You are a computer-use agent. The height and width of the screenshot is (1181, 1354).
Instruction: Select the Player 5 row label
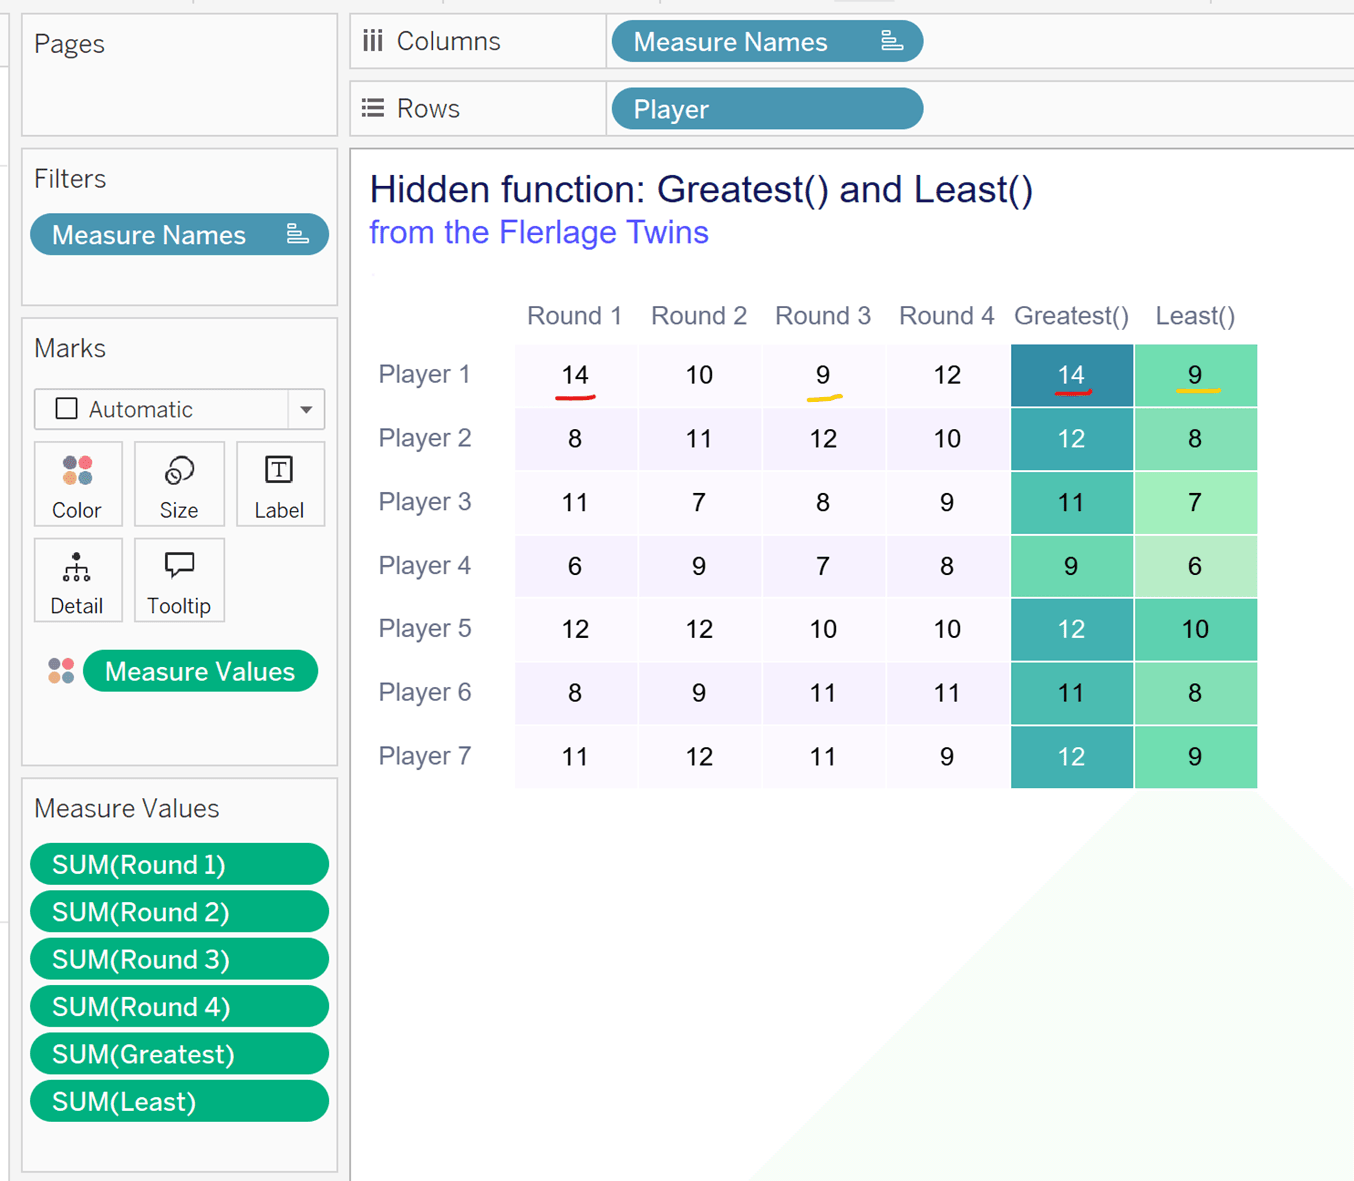[424, 628]
